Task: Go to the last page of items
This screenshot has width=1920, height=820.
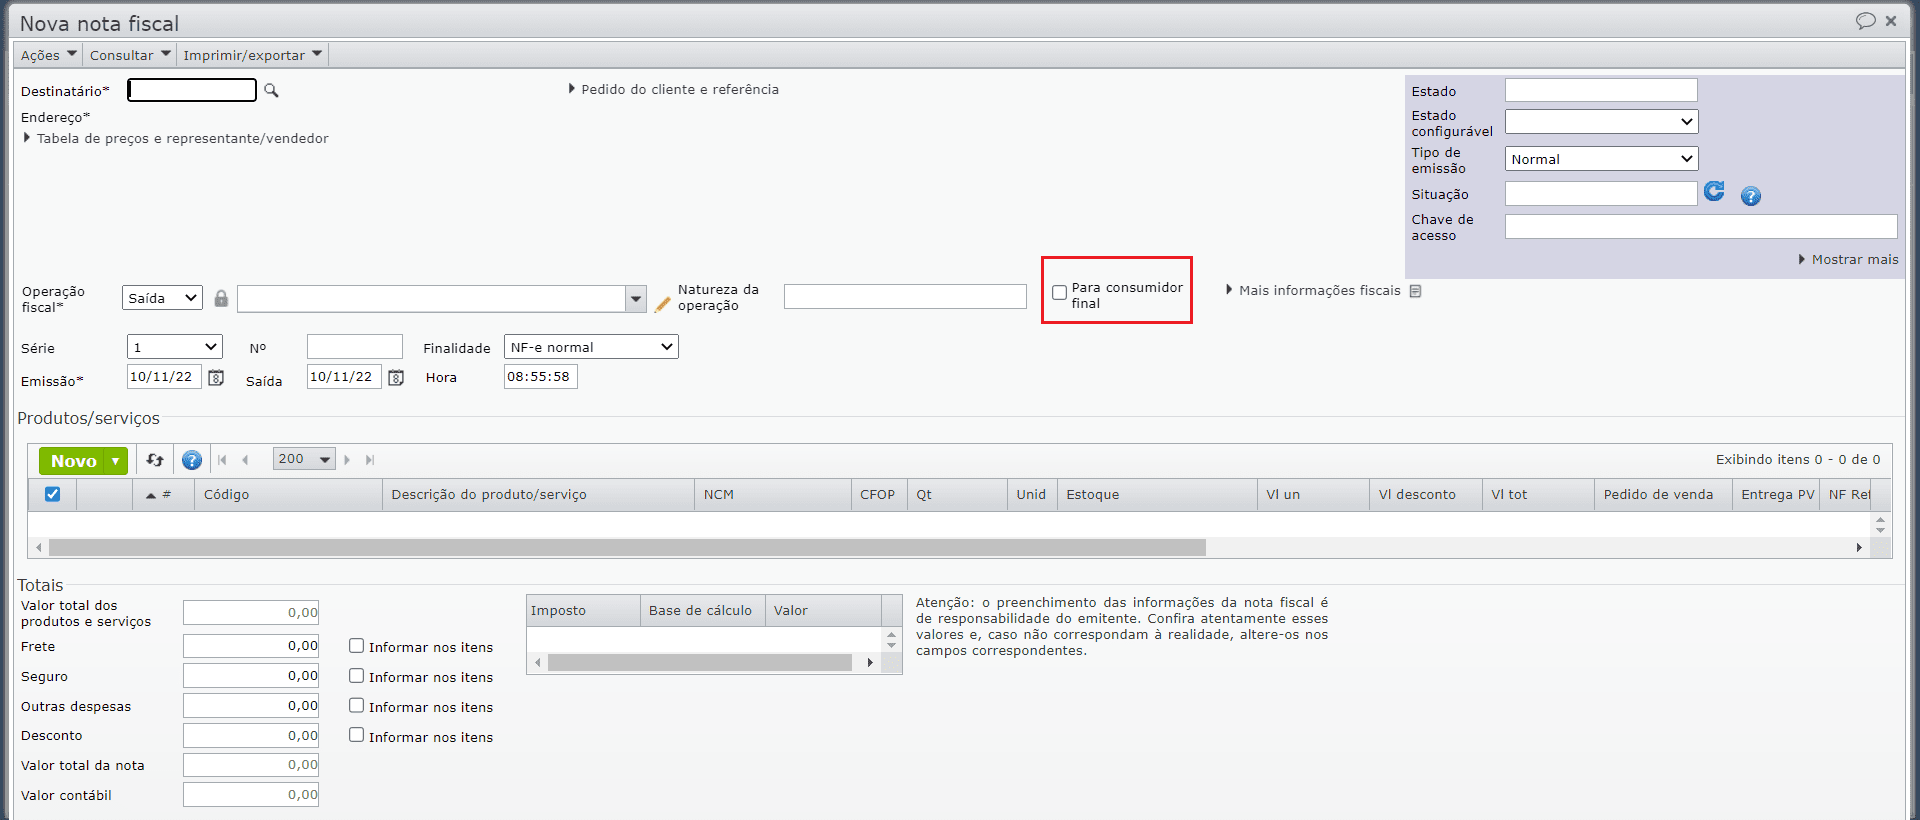Action: pyautogui.click(x=370, y=460)
